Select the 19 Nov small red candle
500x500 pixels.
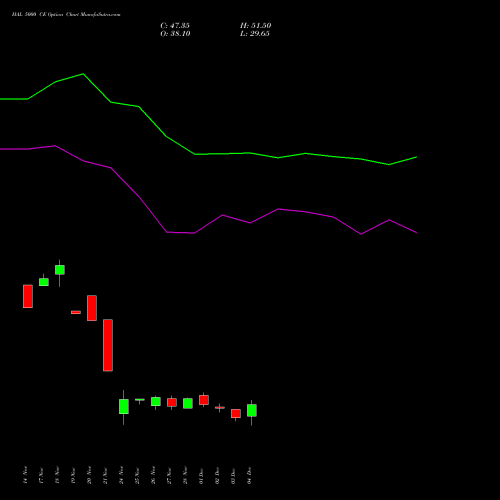[x=76, y=312]
